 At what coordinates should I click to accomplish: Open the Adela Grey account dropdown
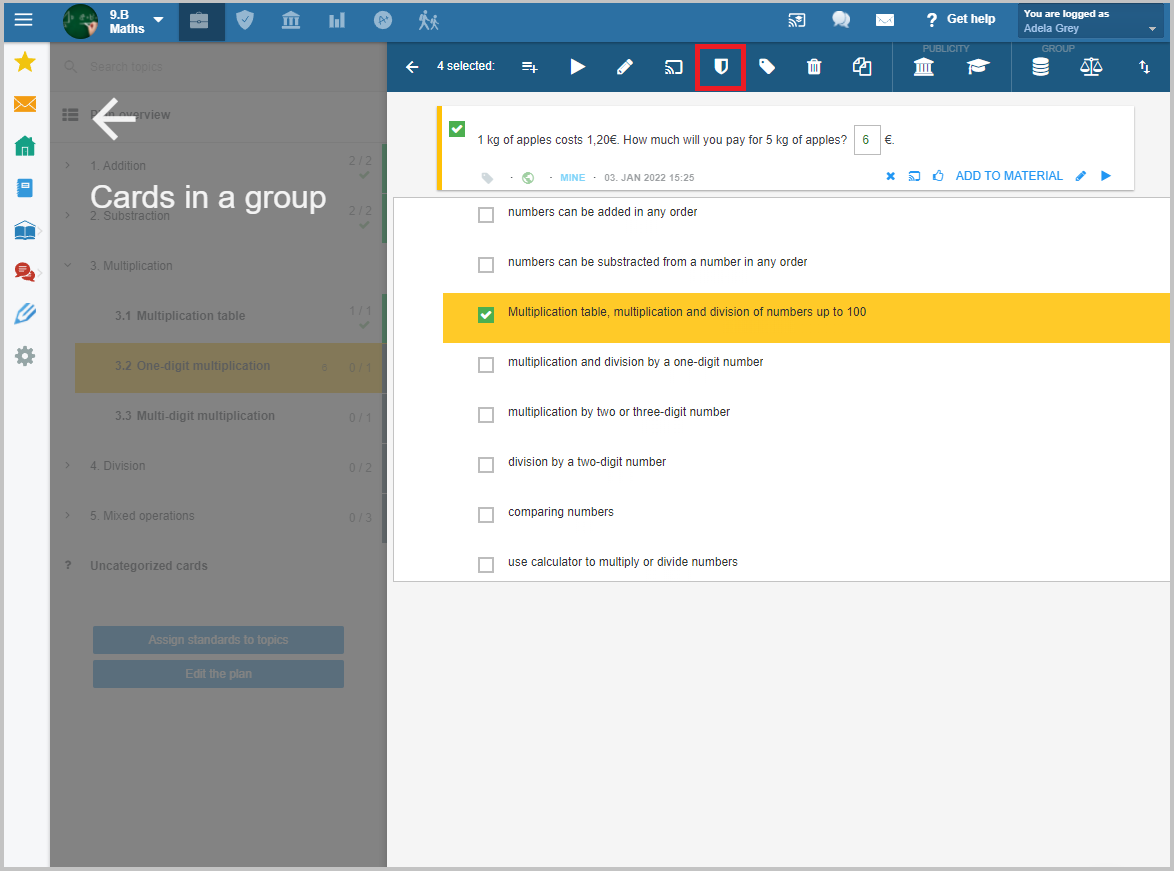1090,21
